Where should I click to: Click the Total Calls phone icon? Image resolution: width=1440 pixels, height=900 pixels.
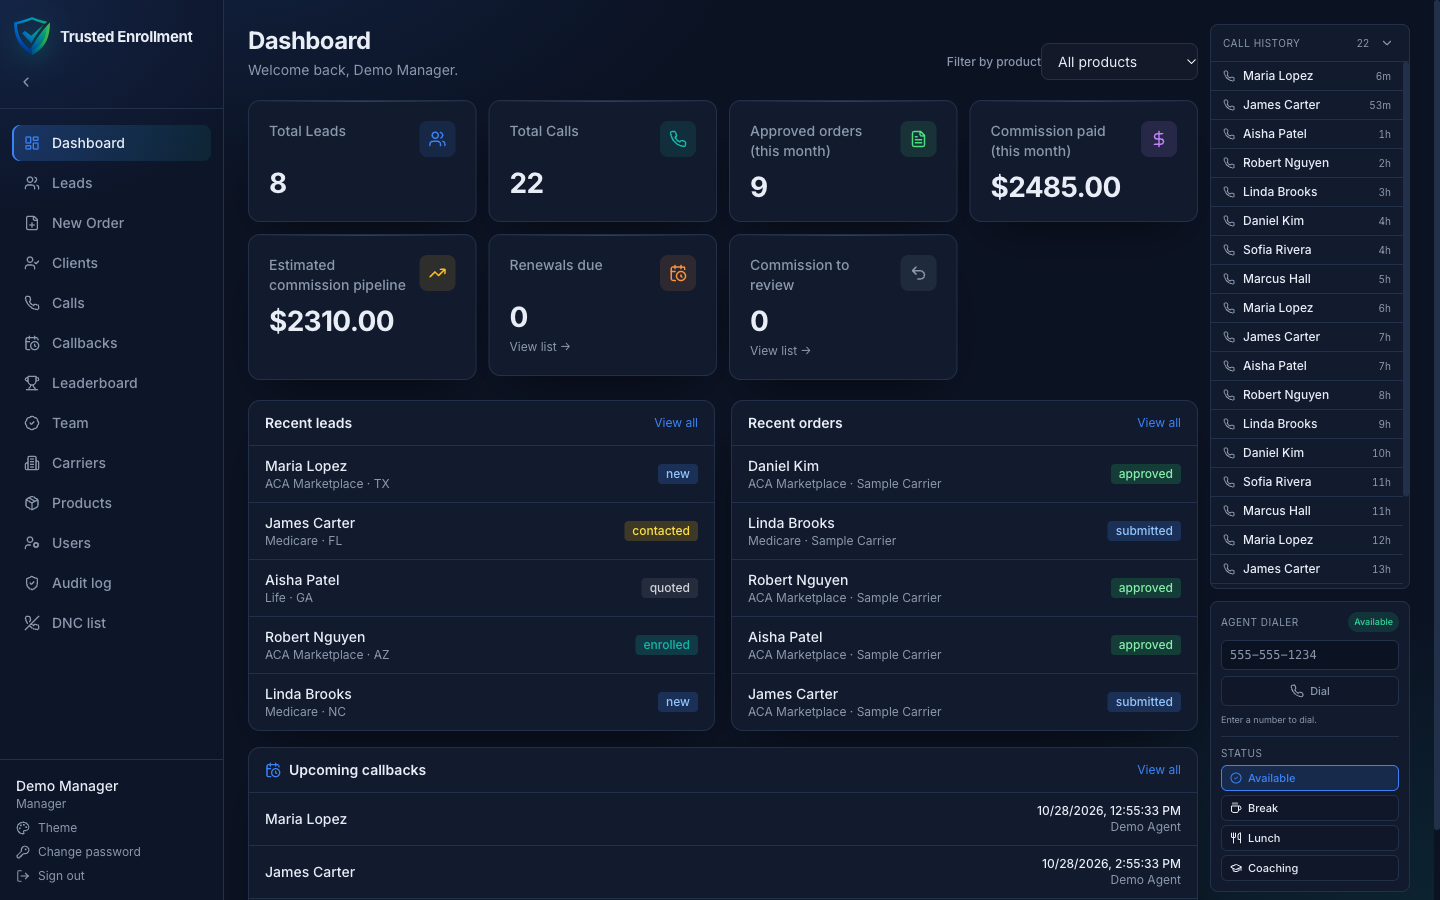click(x=678, y=139)
